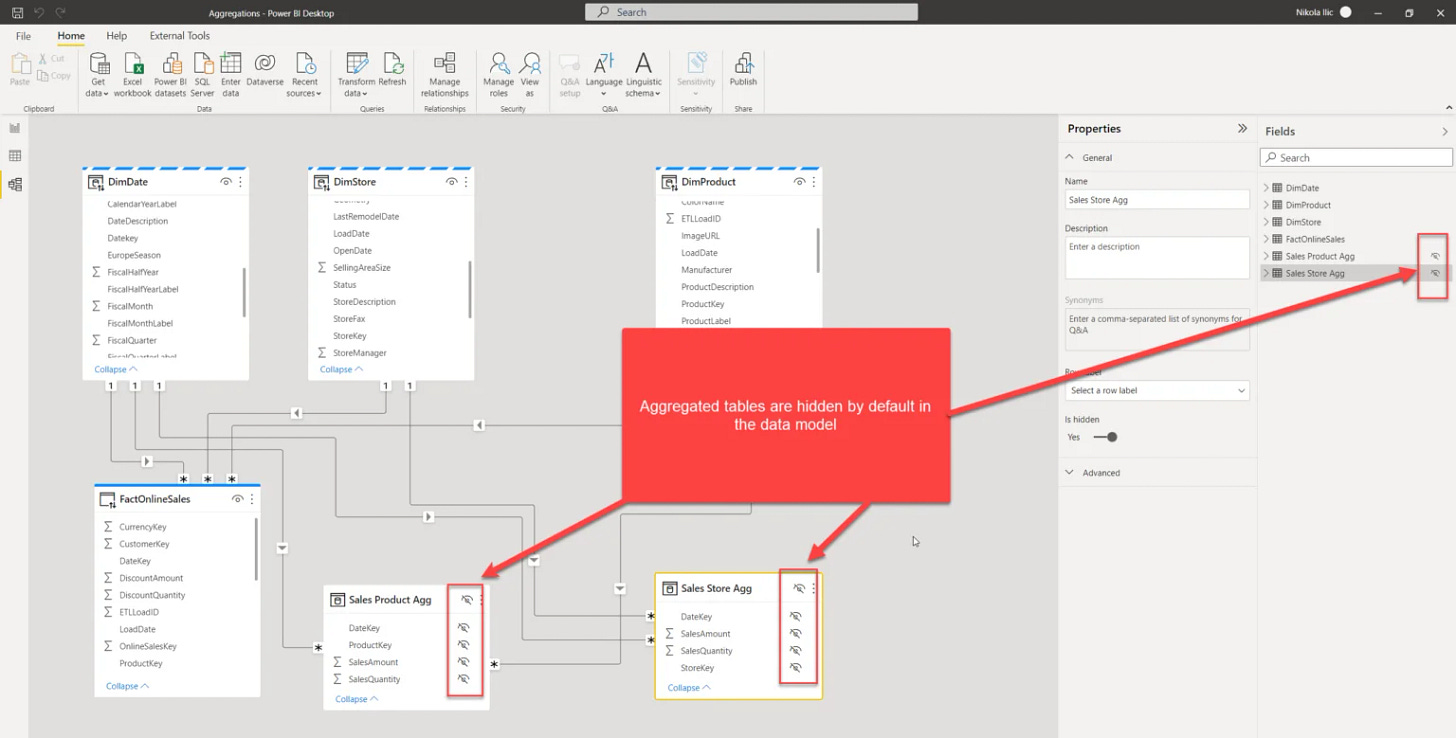
Task: Open Linguistic schema menu
Action: coord(644,75)
